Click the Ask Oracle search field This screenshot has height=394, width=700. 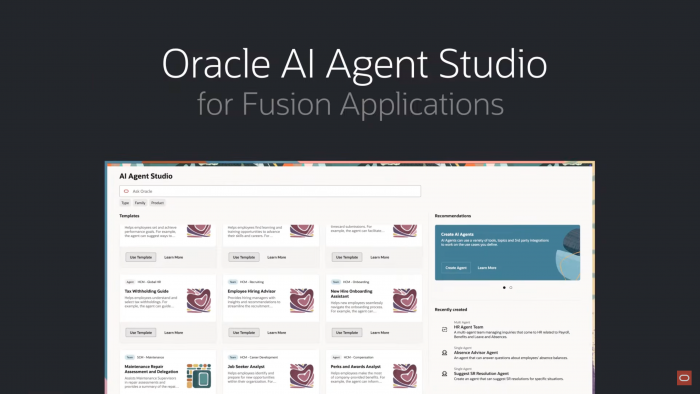click(x=270, y=191)
